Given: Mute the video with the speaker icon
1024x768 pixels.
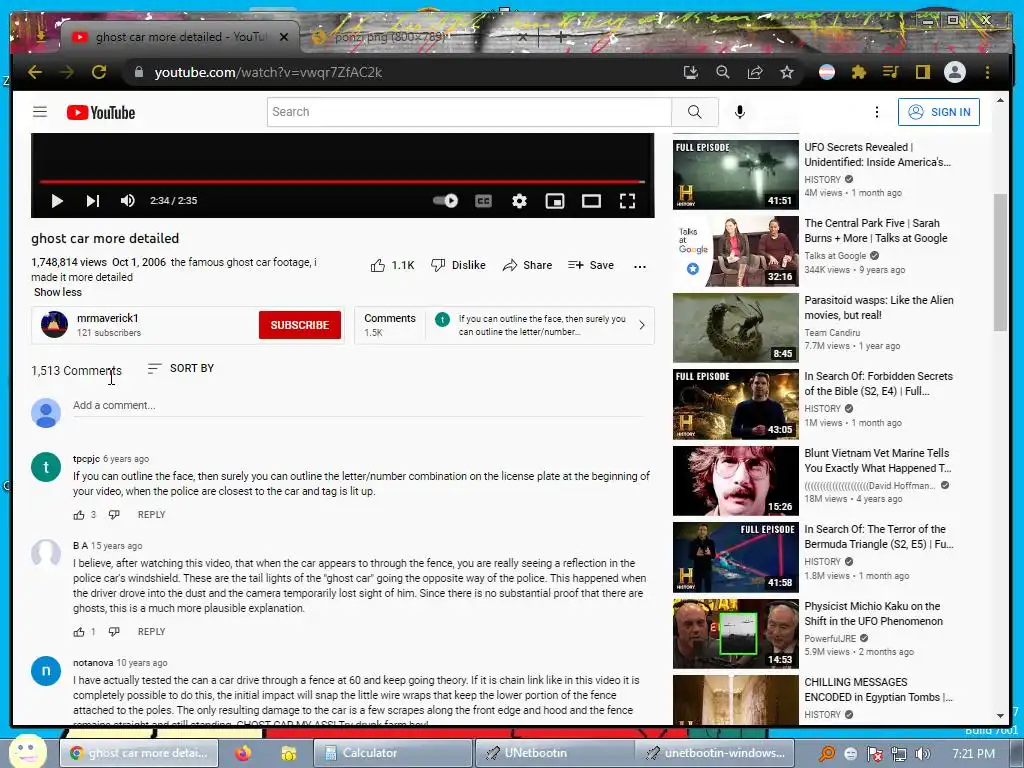Looking at the screenshot, I should click(128, 200).
